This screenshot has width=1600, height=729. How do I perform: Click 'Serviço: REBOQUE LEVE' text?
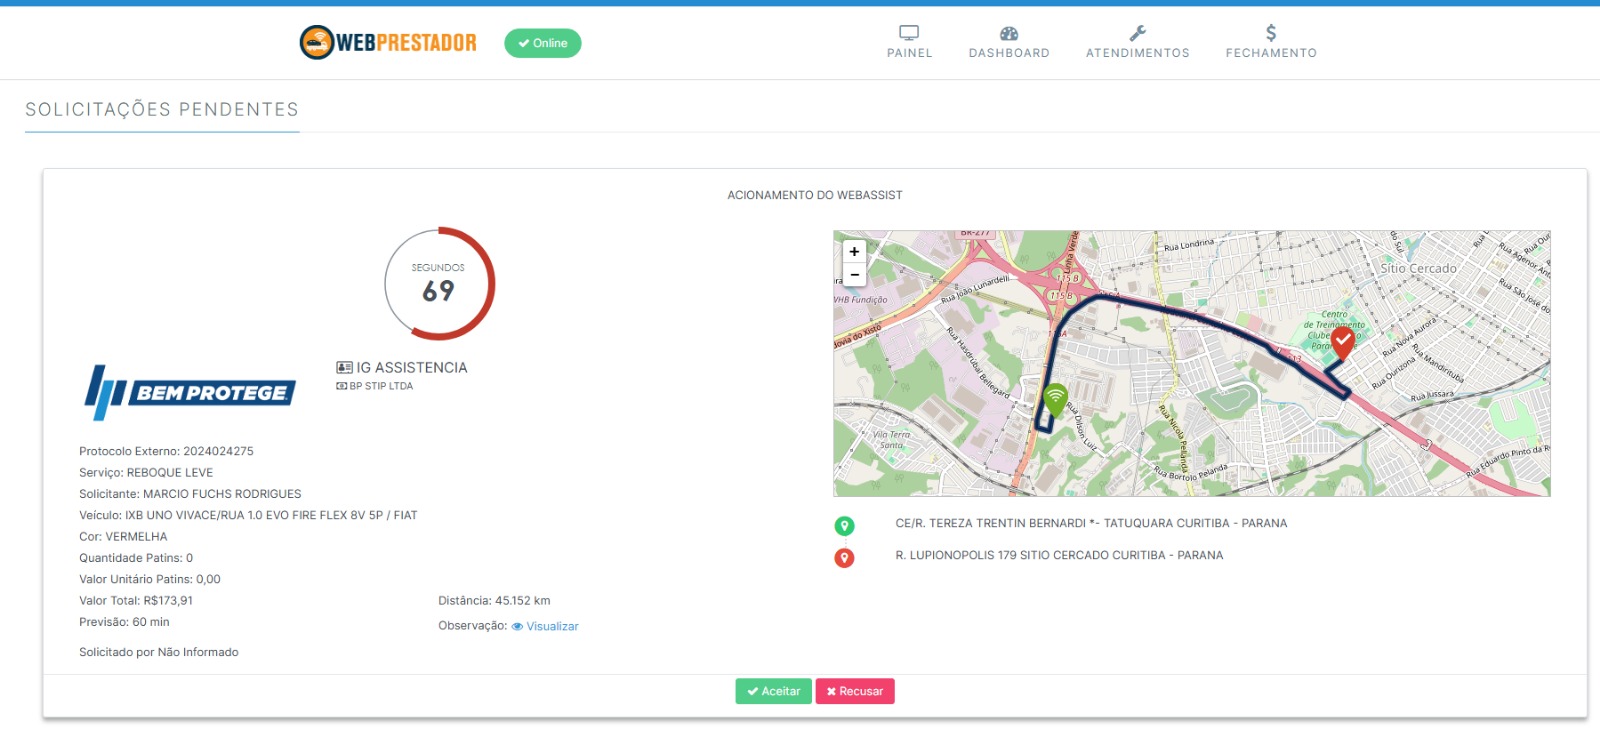pyautogui.click(x=146, y=473)
